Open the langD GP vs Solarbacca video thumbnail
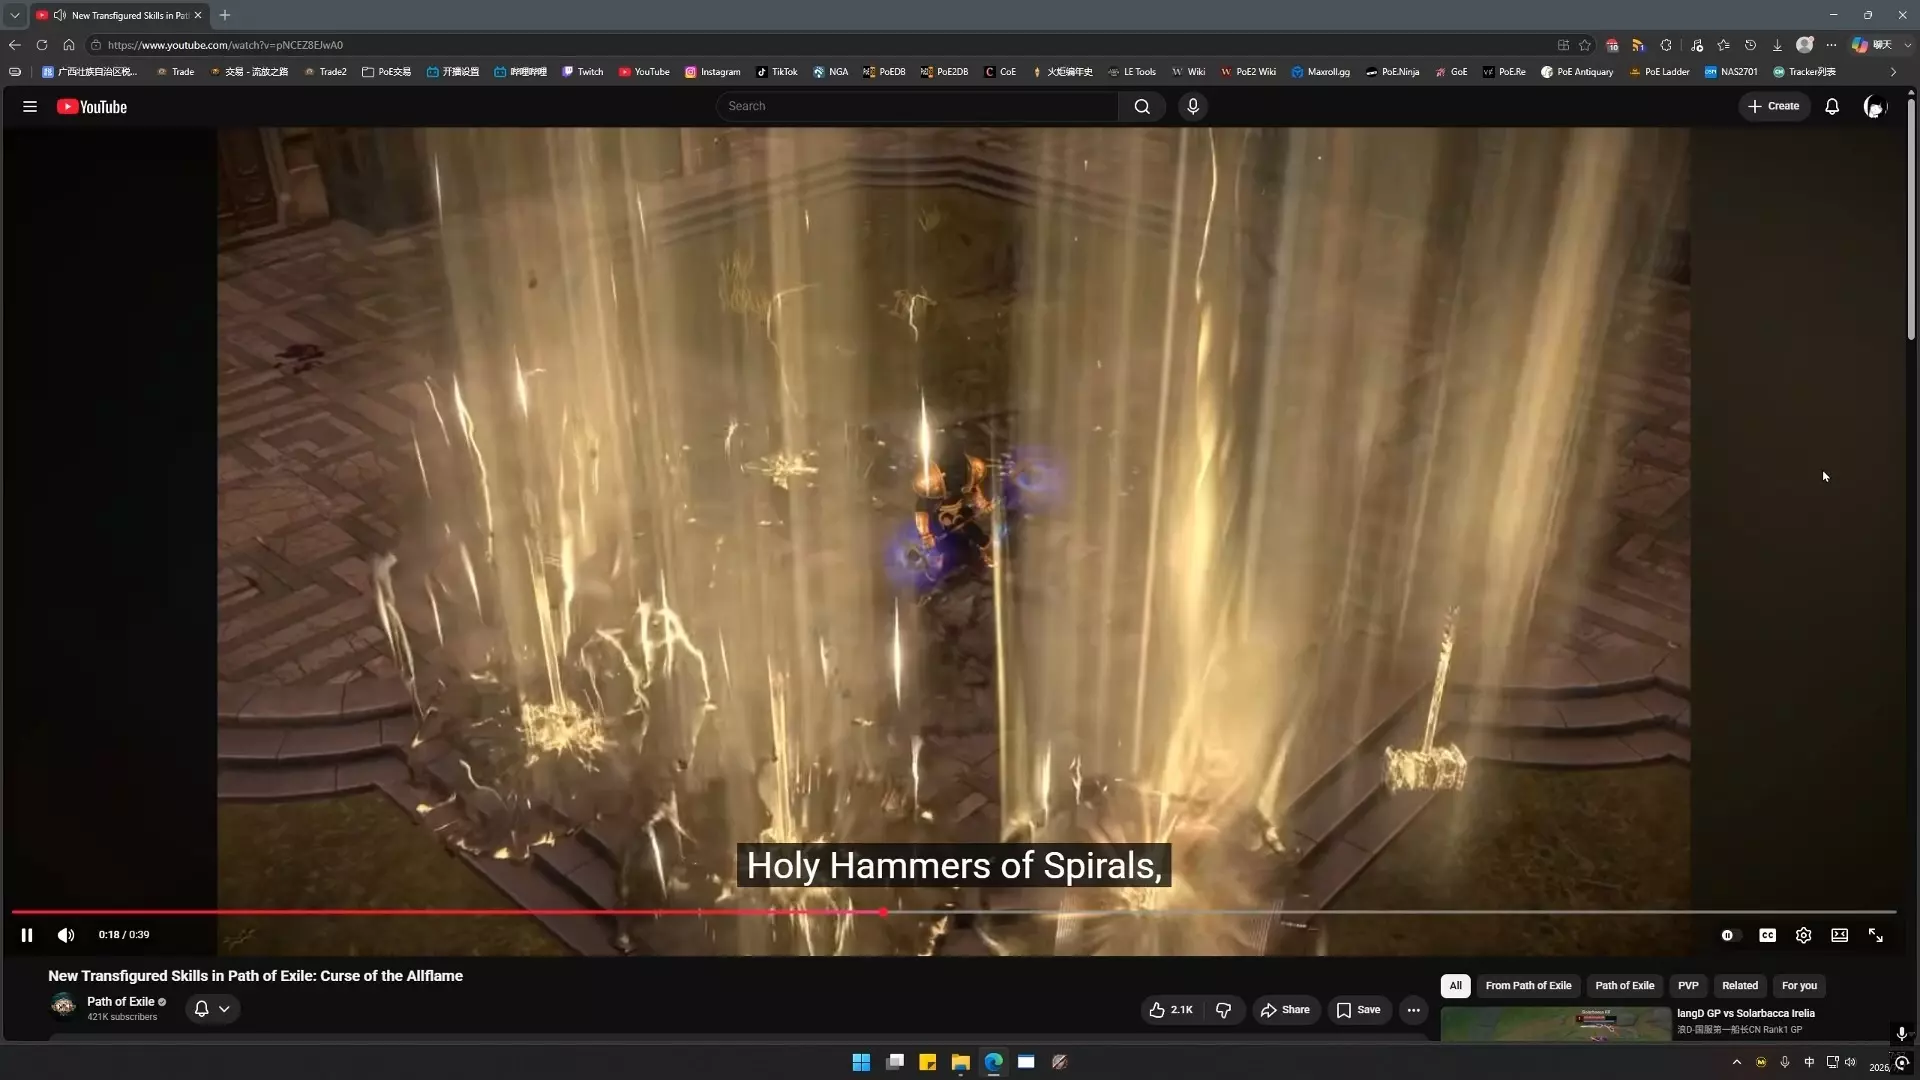Viewport: 1920px width, 1080px height. [x=1556, y=1024]
